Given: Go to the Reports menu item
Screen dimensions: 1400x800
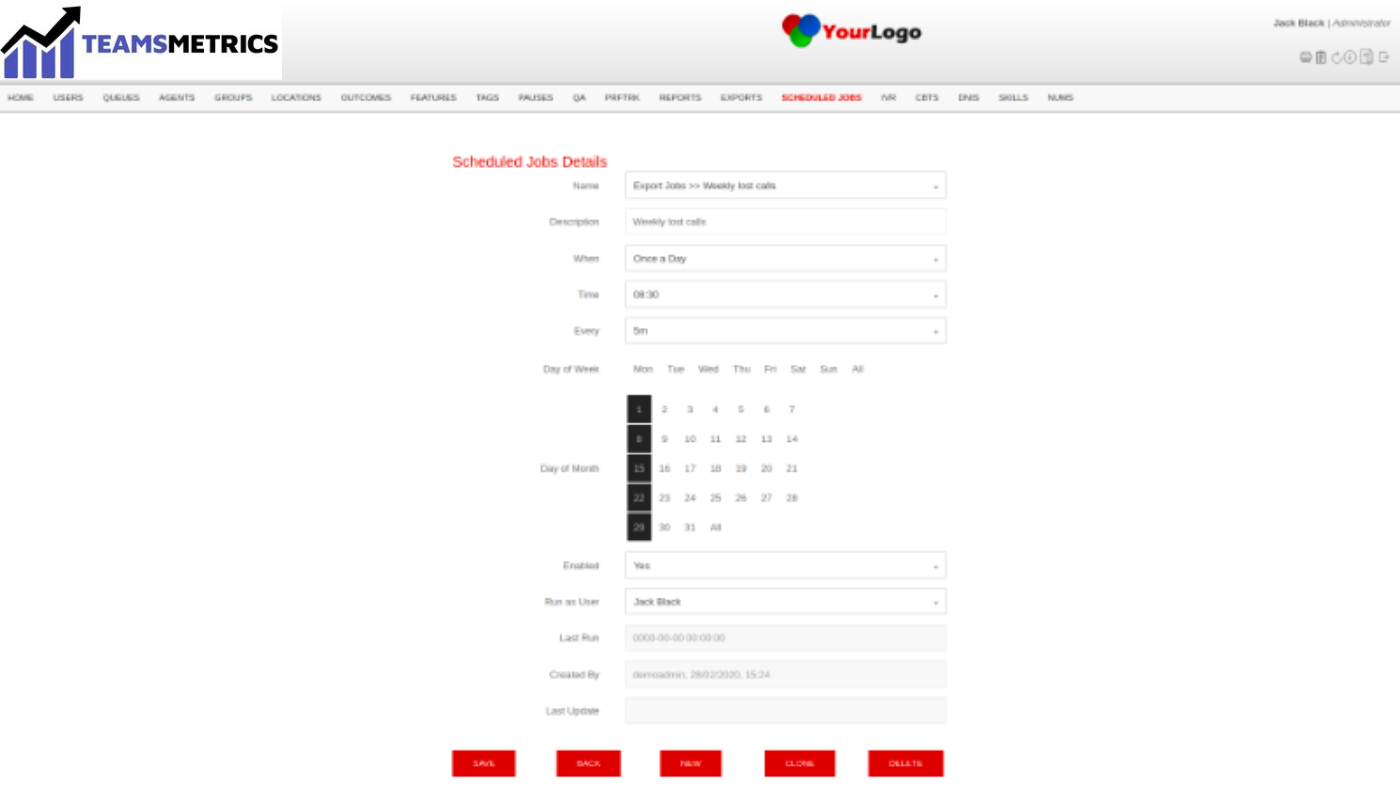Looking at the screenshot, I should click(680, 98).
